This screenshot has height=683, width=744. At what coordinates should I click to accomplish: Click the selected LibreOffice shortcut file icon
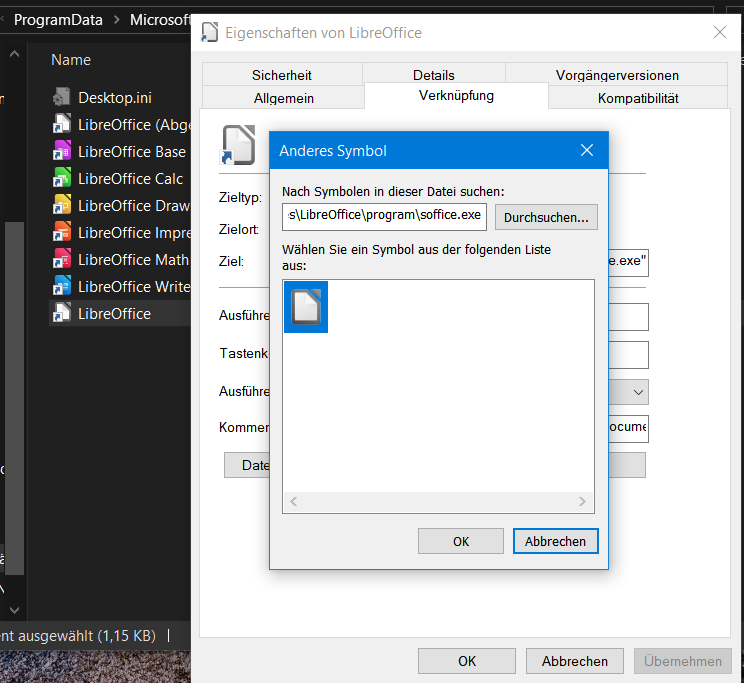point(62,314)
